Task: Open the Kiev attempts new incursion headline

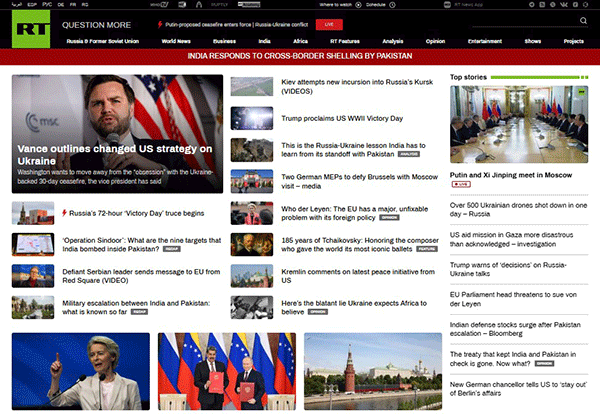Action: coord(357,86)
